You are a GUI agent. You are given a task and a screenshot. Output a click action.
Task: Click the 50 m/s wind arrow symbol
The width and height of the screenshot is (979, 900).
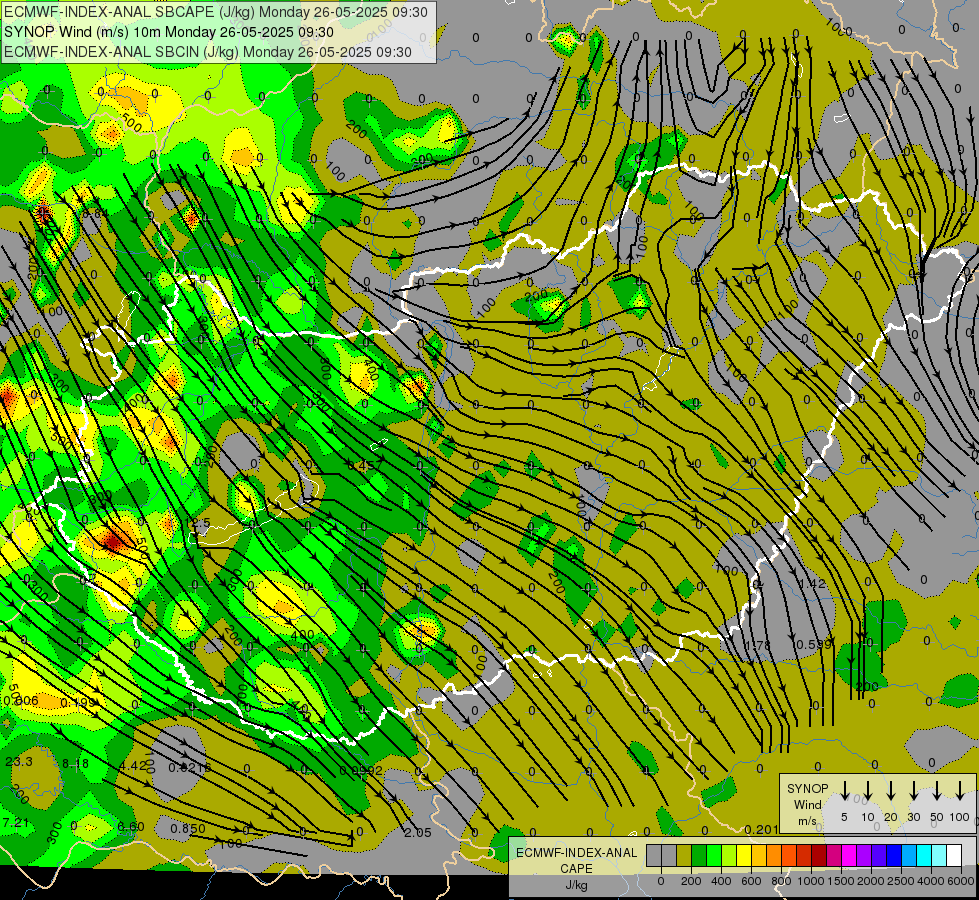tap(937, 791)
